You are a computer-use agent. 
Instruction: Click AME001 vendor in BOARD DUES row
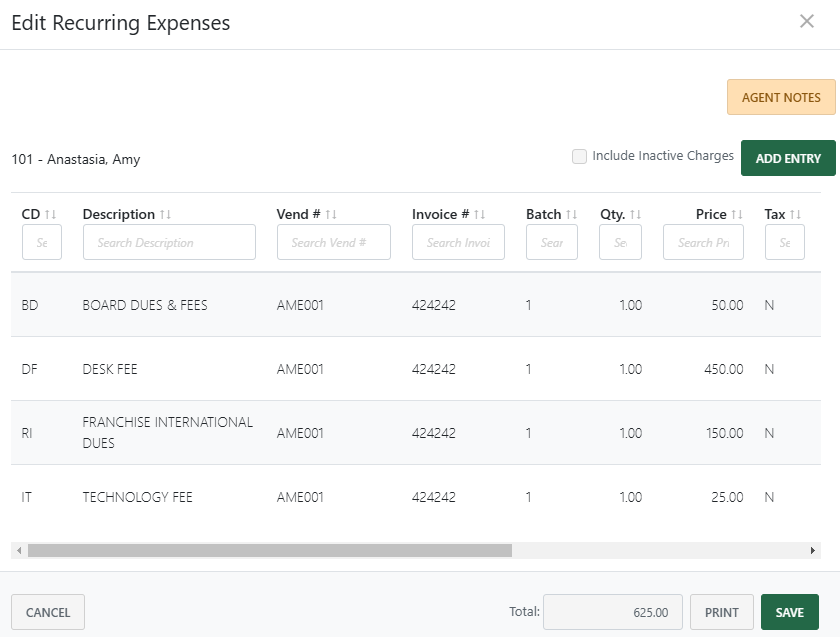[300, 305]
